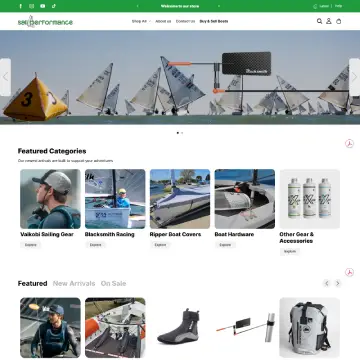The height and width of the screenshot is (360, 360).
Task: Explore Vaikobi Sailing Gear button
Action: click(31, 245)
